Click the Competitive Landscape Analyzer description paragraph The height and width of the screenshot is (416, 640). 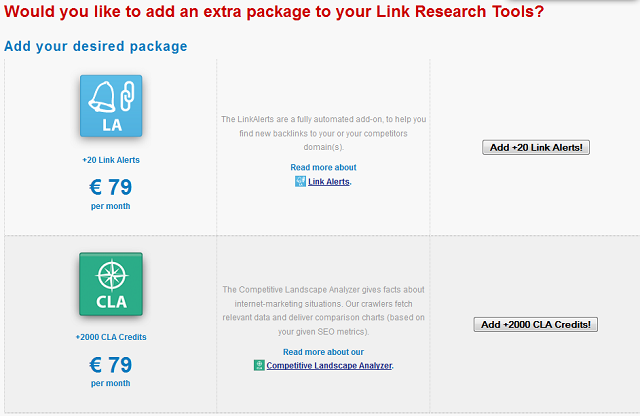pyautogui.click(x=323, y=311)
